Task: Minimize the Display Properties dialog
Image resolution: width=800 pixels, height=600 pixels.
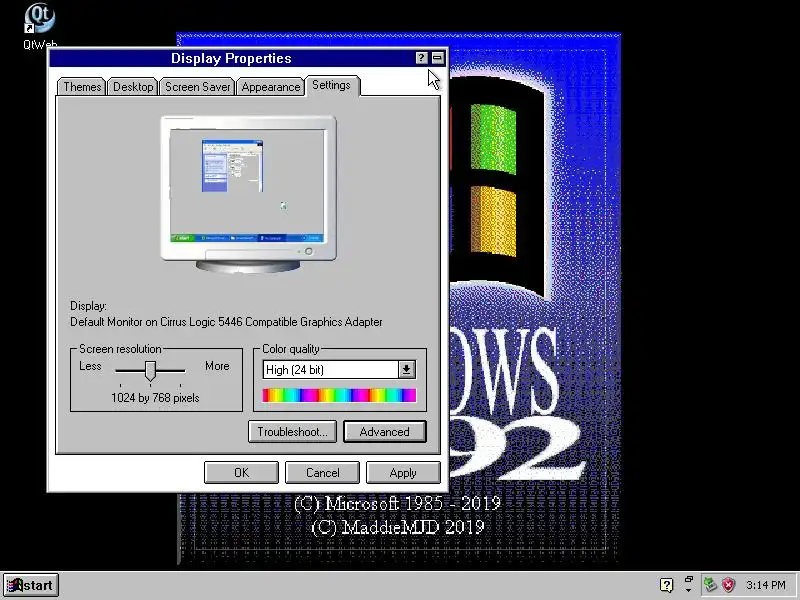Action: pos(437,58)
